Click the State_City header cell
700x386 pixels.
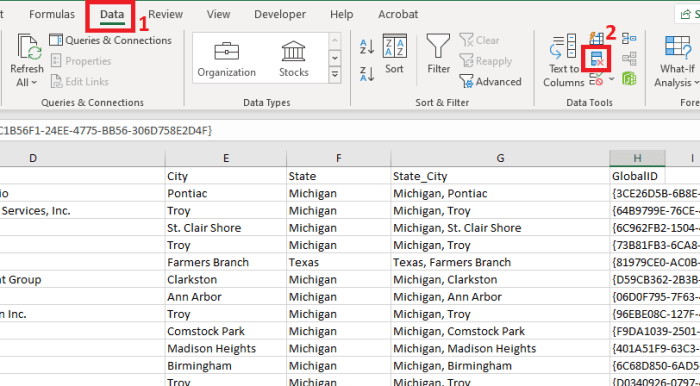(500, 176)
